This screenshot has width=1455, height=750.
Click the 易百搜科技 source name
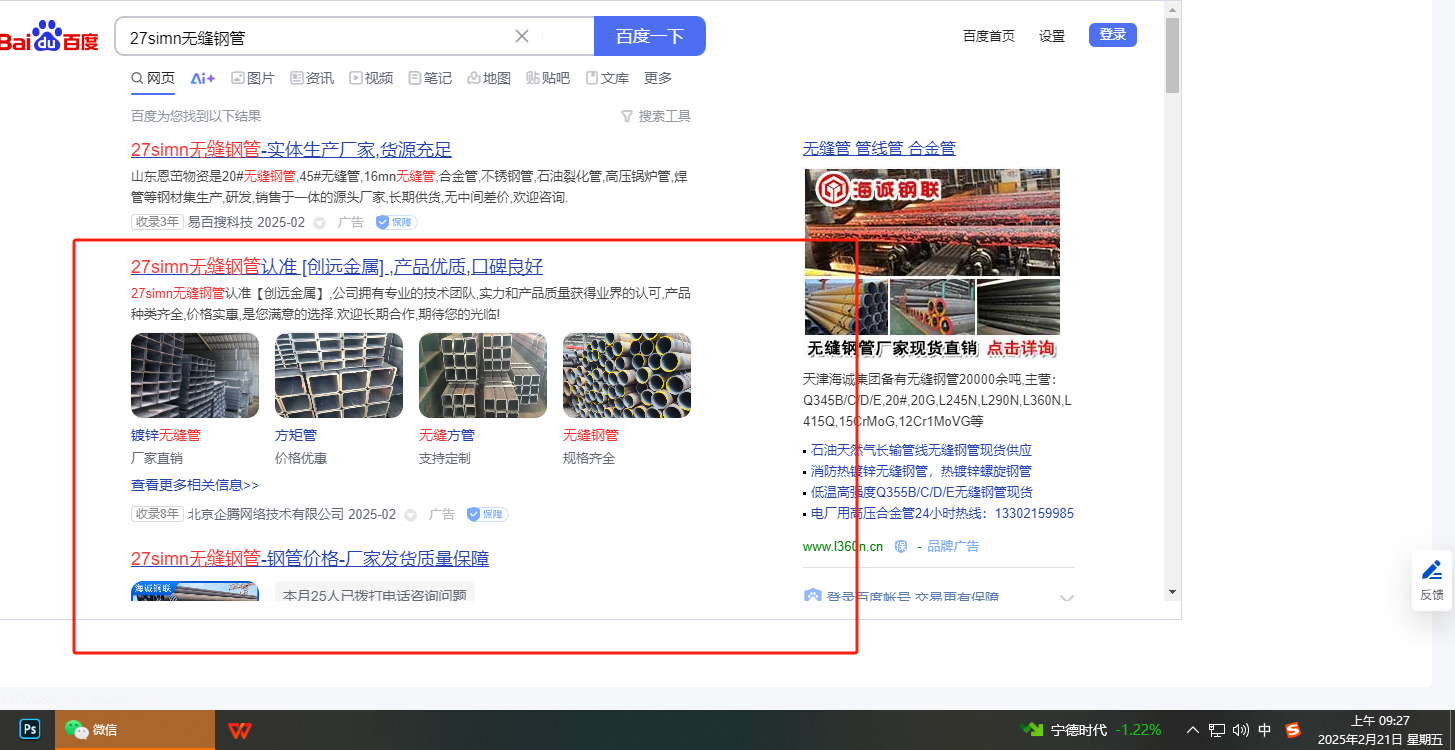[x=220, y=222]
